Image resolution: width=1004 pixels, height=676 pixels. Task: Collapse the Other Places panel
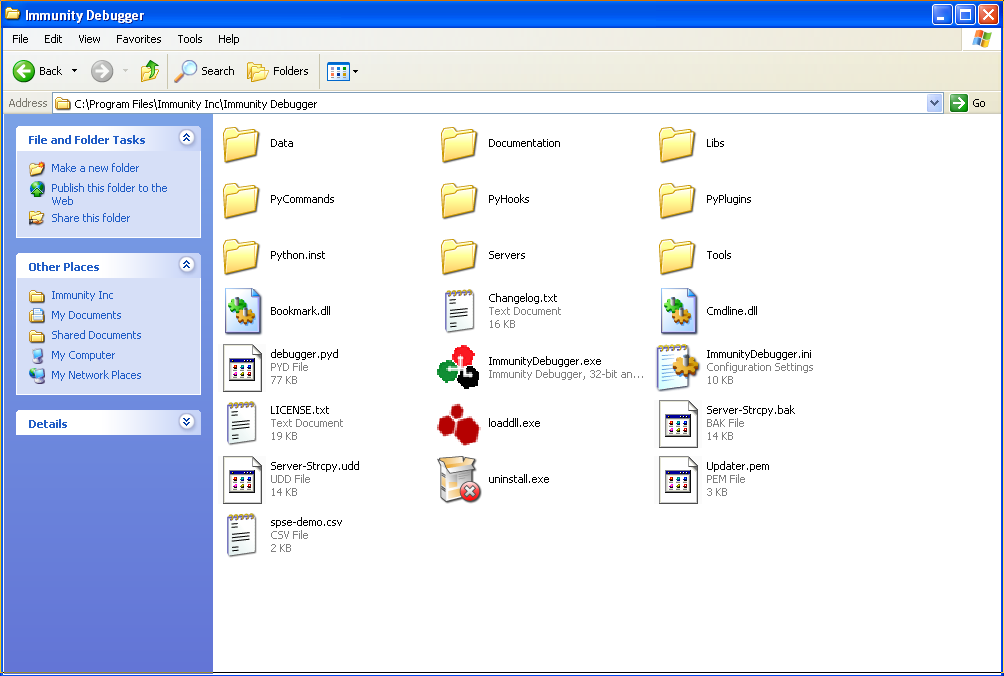click(x=186, y=265)
